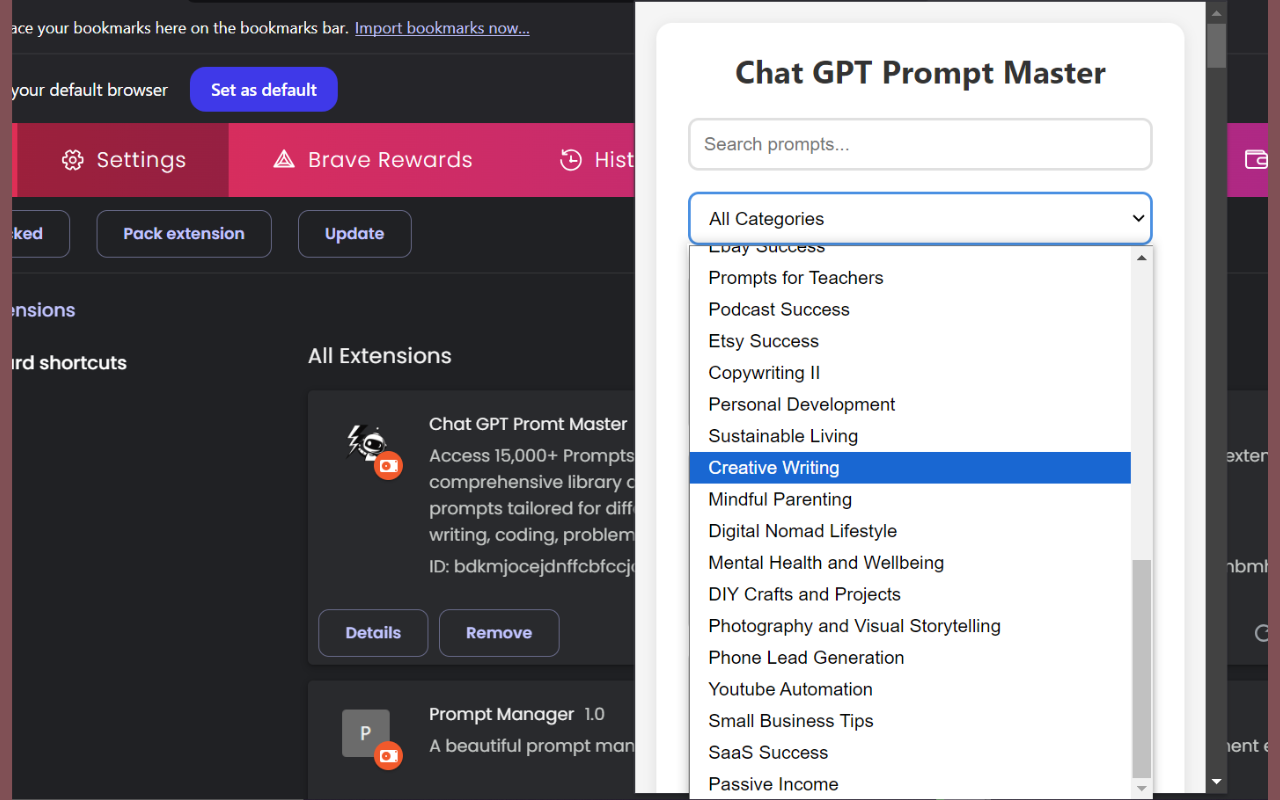The height and width of the screenshot is (800, 1280).
Task: Click the Prompt Manager extension title
Action: [x=502, y=714]
